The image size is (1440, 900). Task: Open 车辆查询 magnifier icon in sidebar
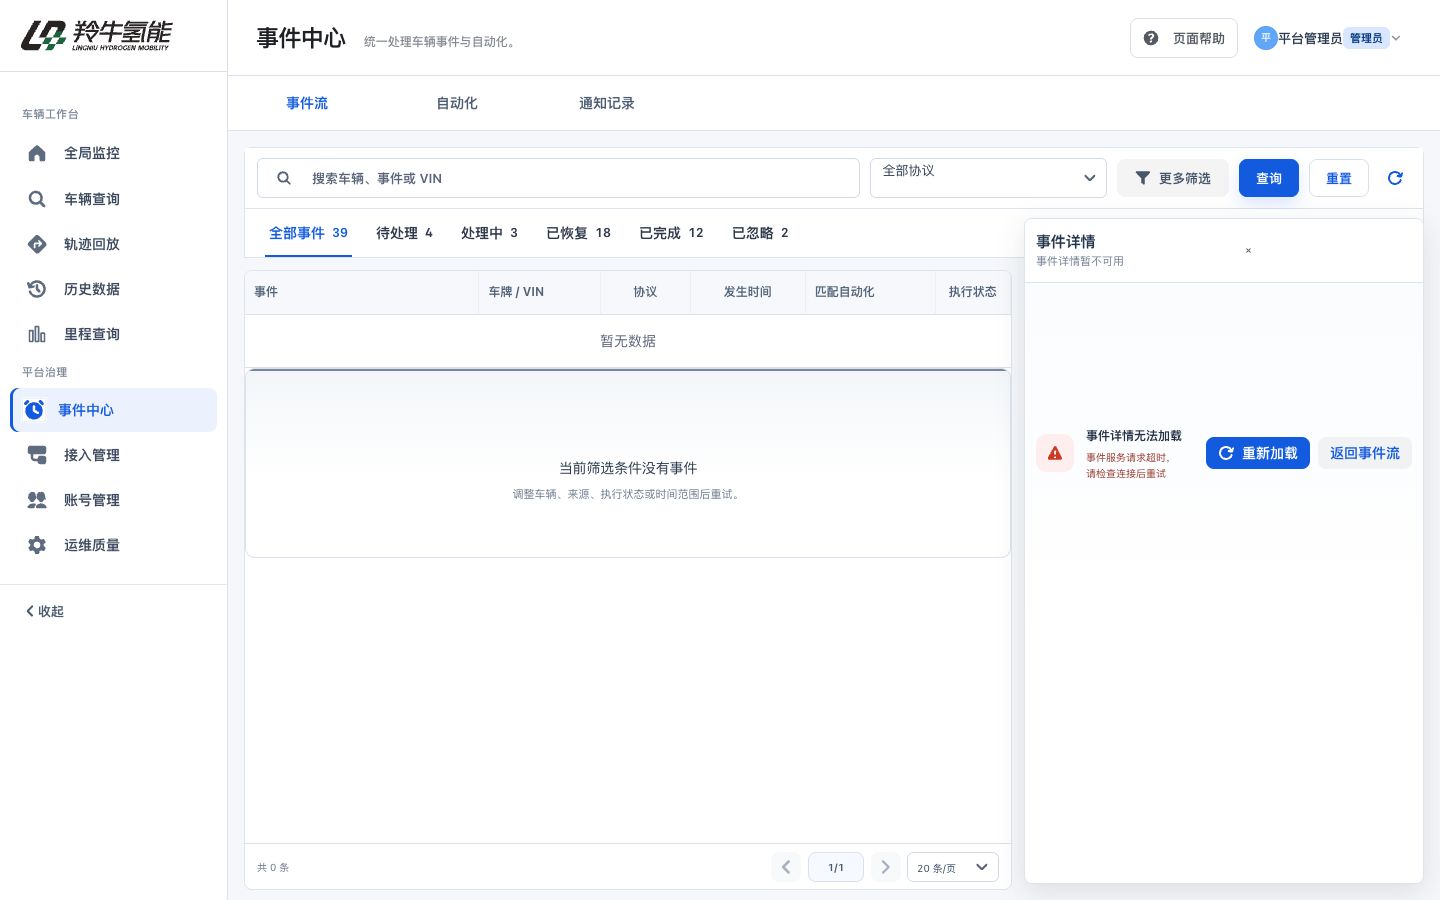[37, 199]
